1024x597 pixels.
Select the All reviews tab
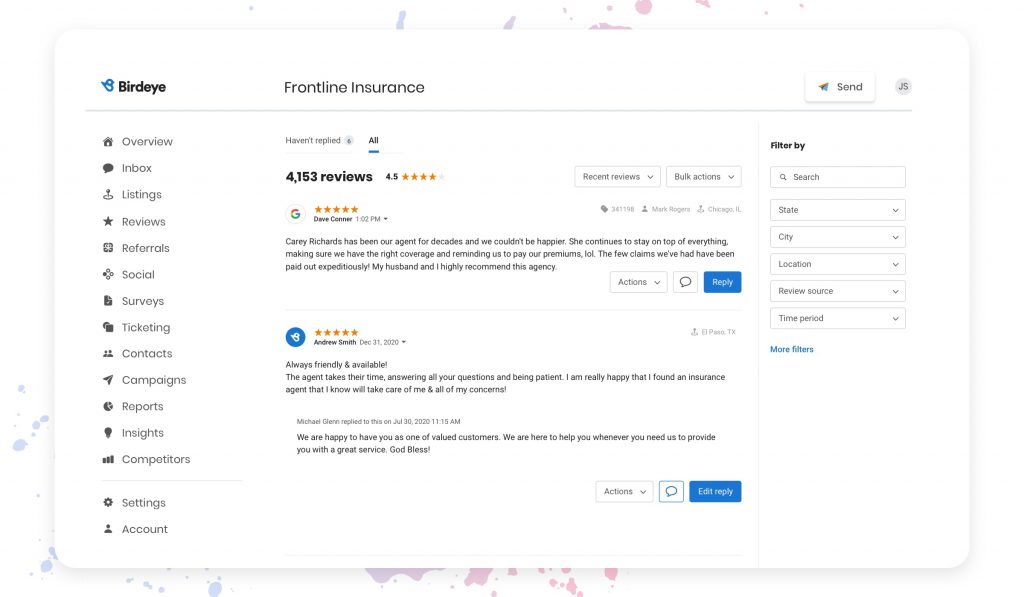[x=374, y=140]
